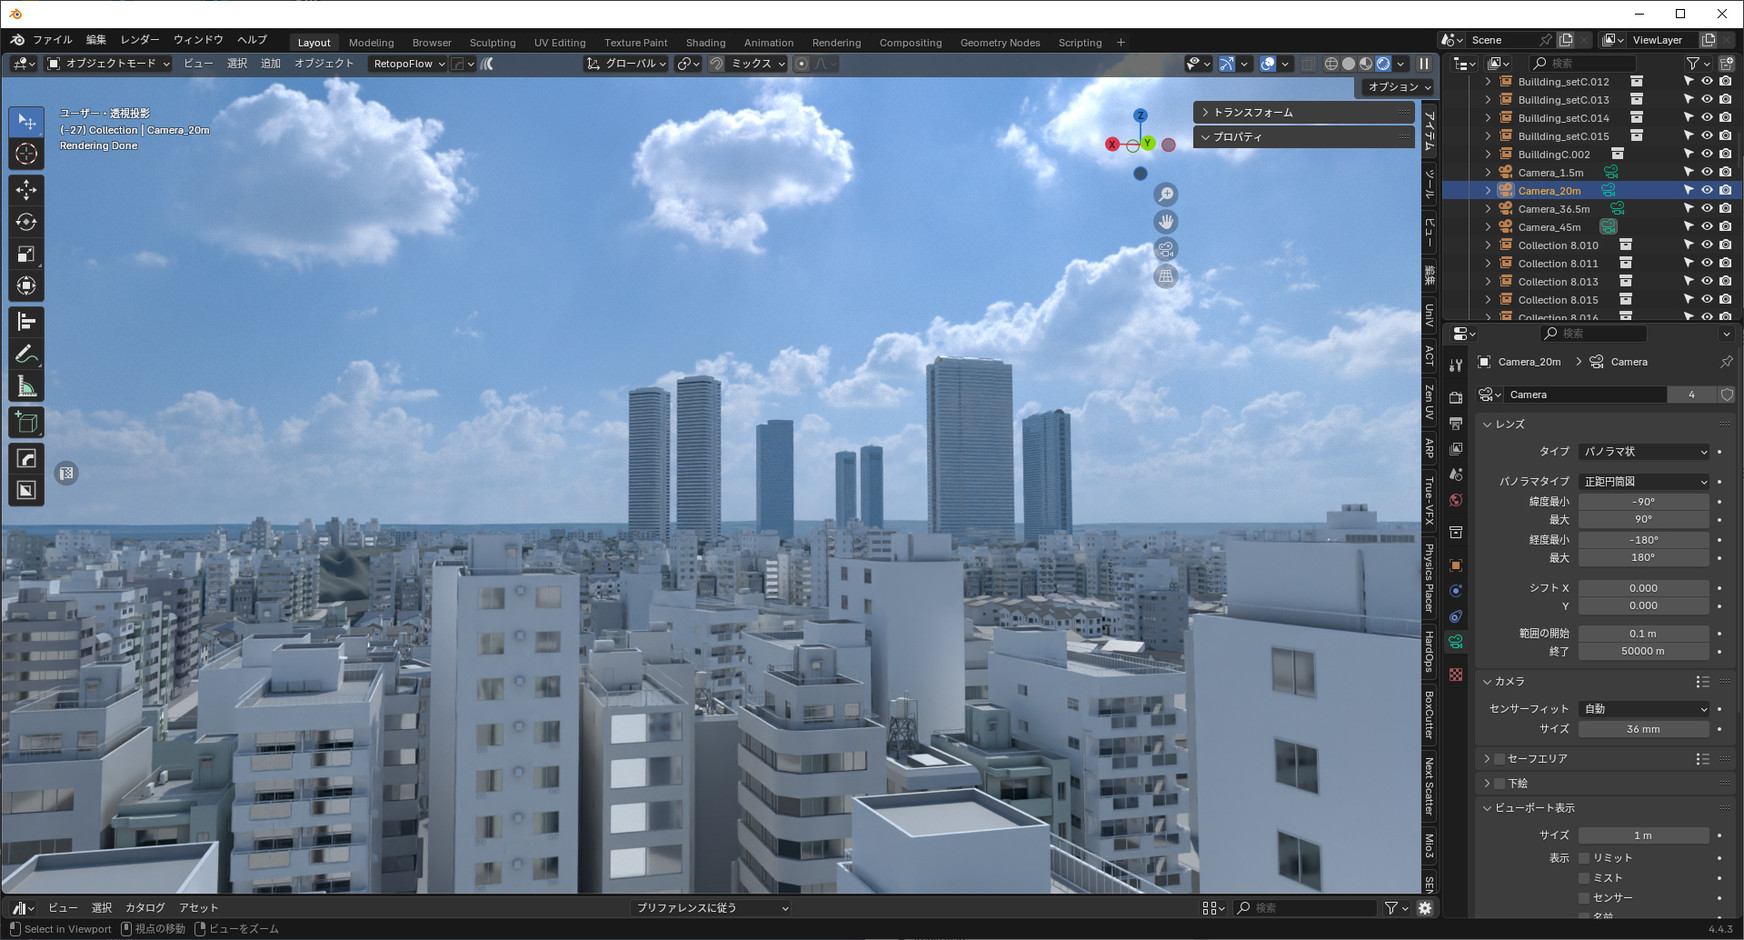Screen dimensions: 1744x940
Task: Open the Panorama Type dropdown
Action: (1644, 482)
